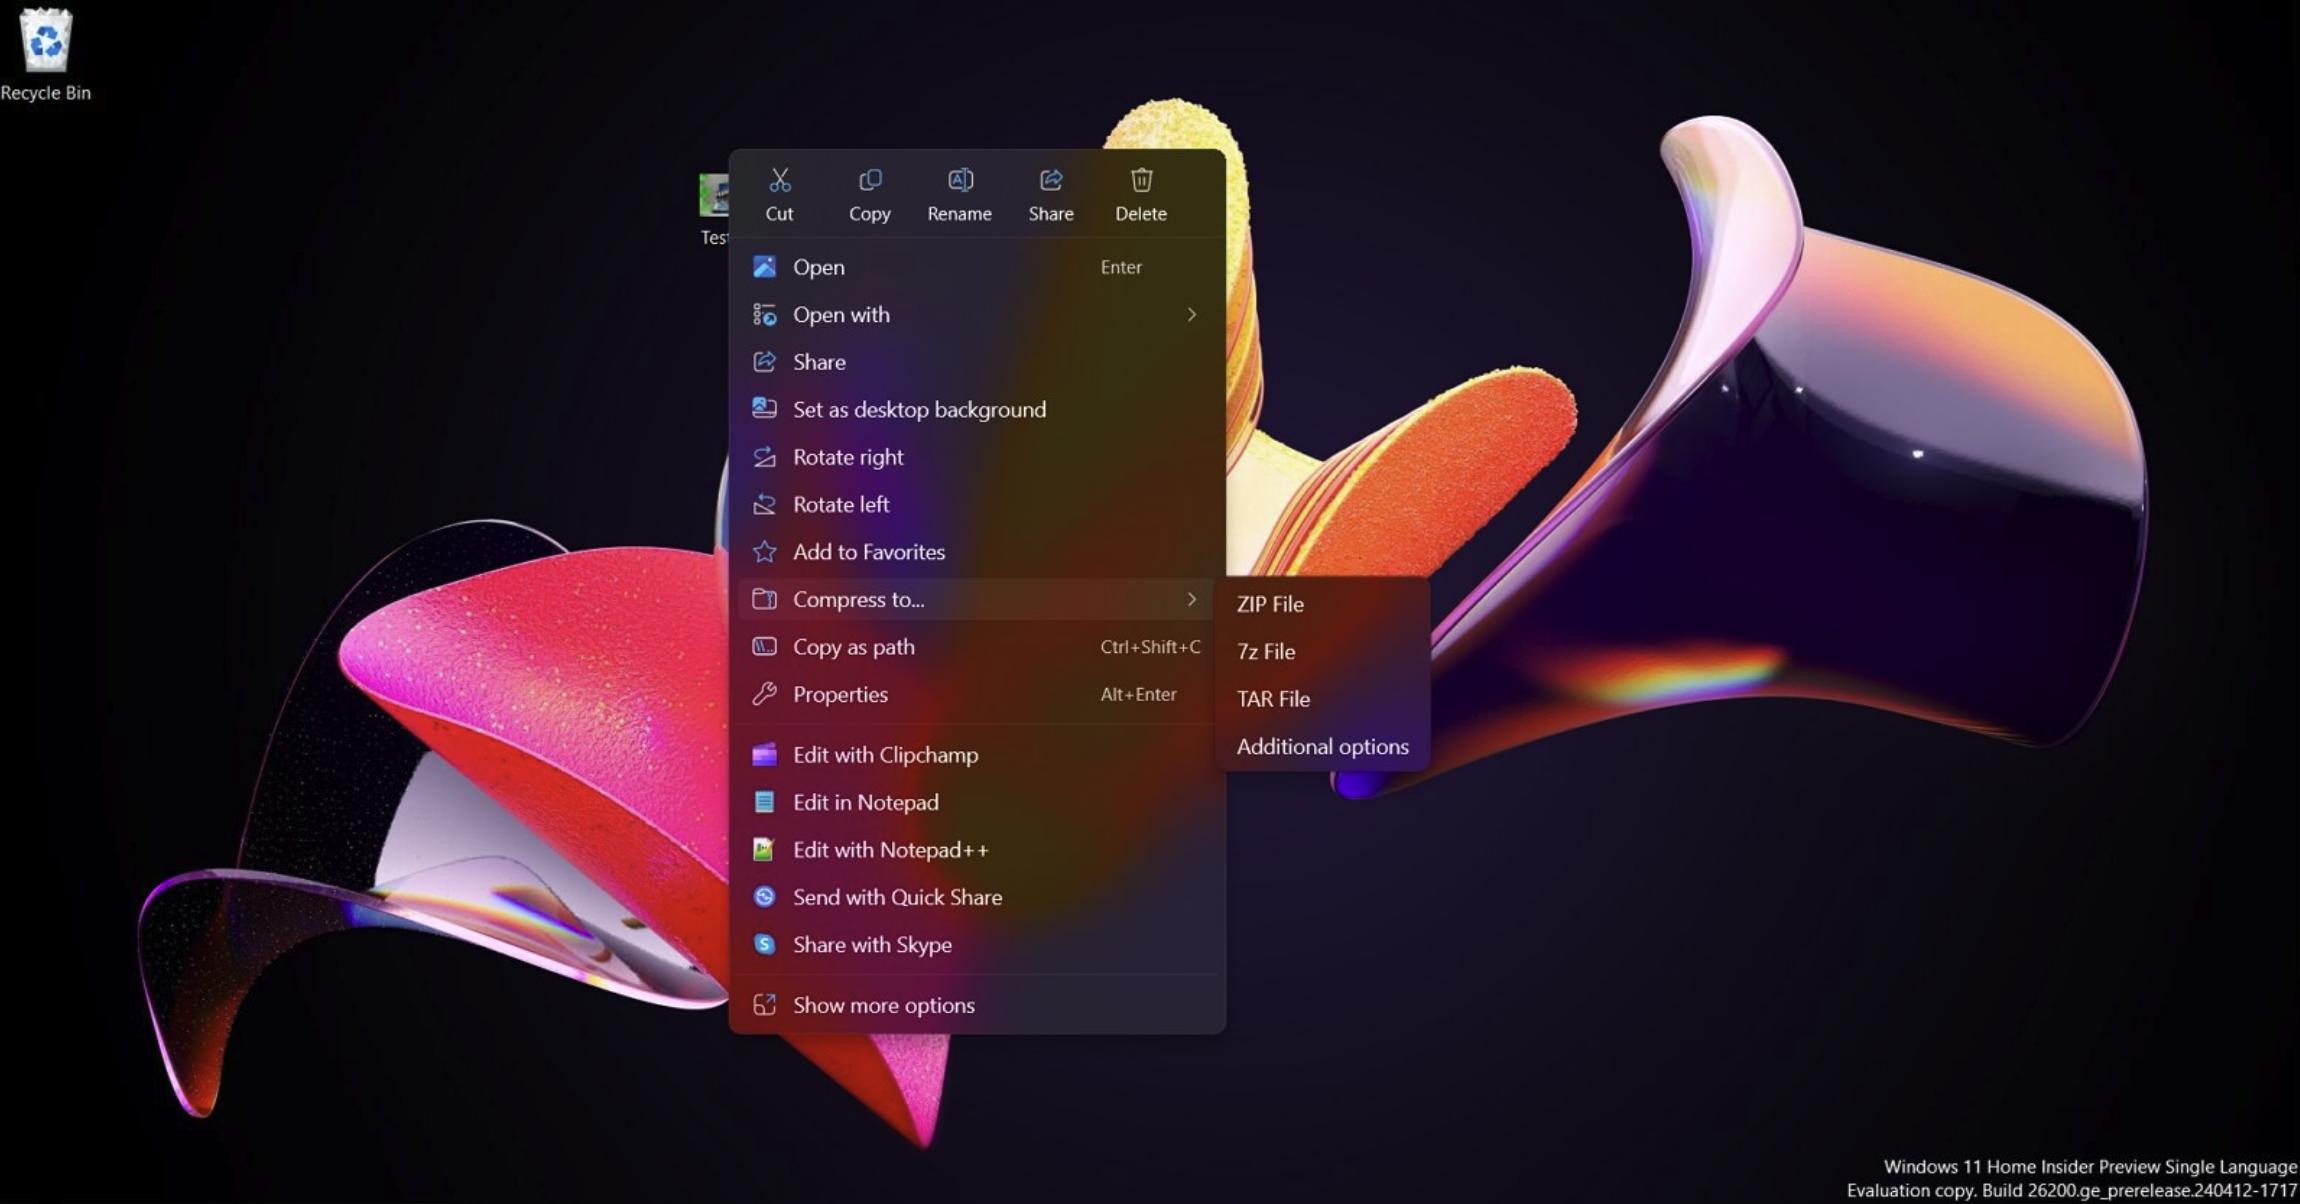This screenshot has width=2300, height=1204.
Task: Open the Recycle Bin desktop icon
Action: click(x=45, y=42)
